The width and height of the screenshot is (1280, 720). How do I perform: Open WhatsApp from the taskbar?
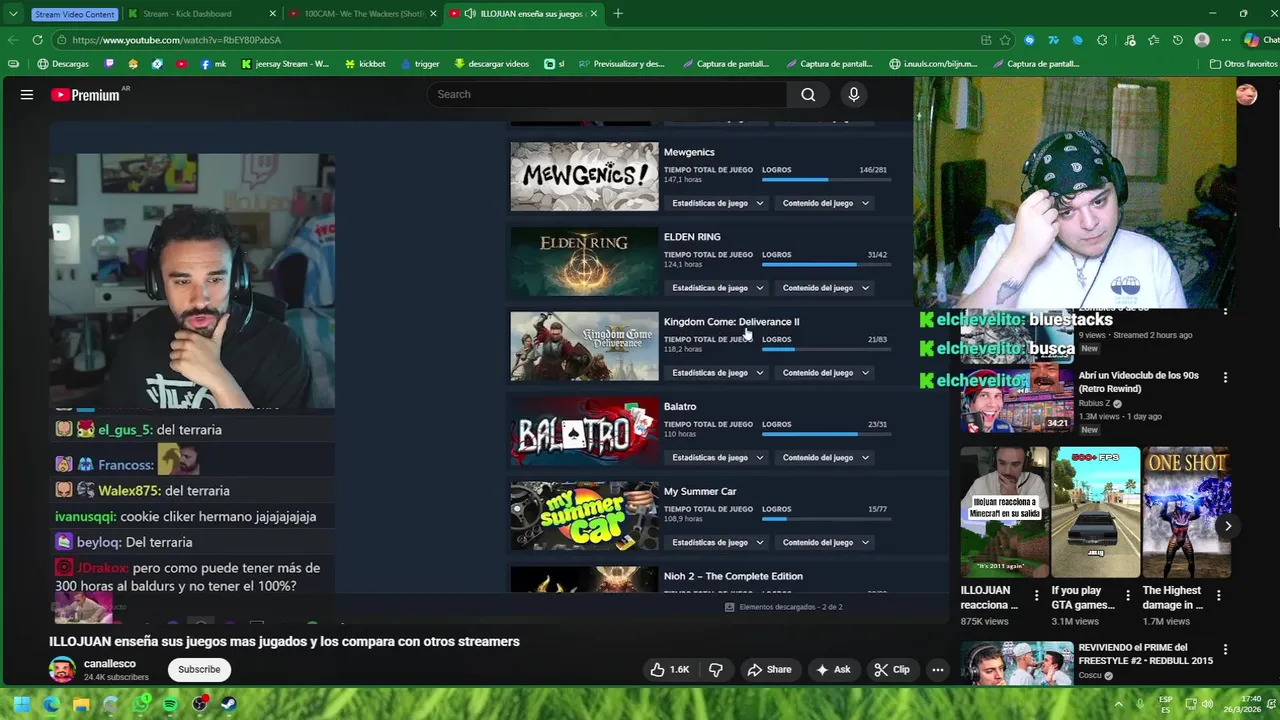(x=141, y=704)
